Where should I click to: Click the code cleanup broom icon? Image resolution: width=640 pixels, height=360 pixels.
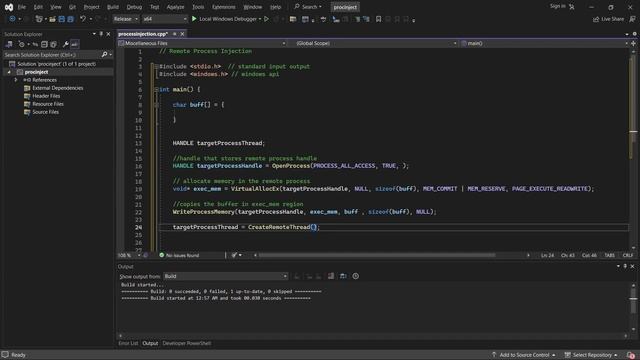[x=234, y=255]
